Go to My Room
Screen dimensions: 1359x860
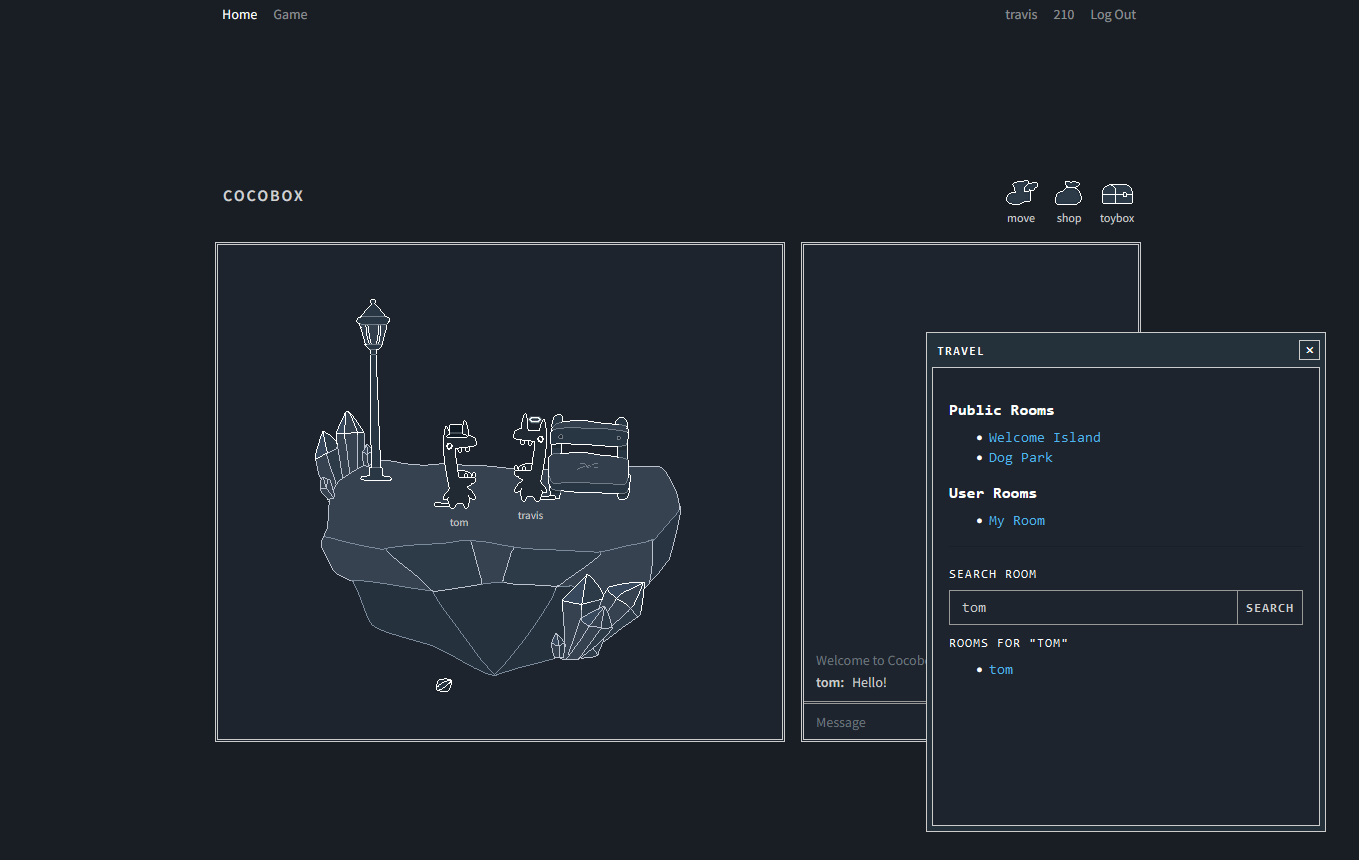pyautogui.click(x=1016, y=521)
